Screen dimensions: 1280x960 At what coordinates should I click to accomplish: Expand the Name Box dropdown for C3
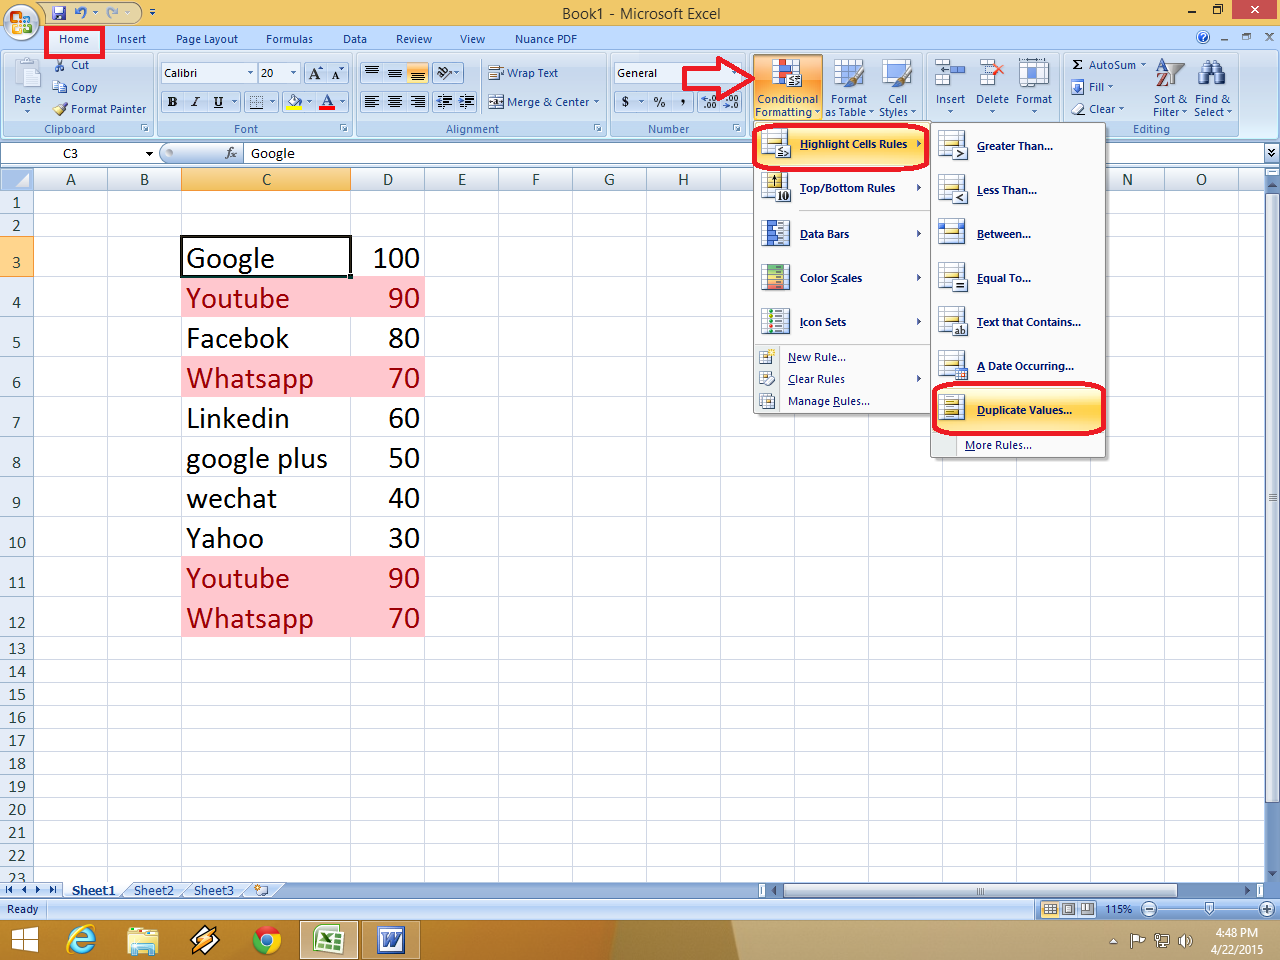[x=149, y=154]
